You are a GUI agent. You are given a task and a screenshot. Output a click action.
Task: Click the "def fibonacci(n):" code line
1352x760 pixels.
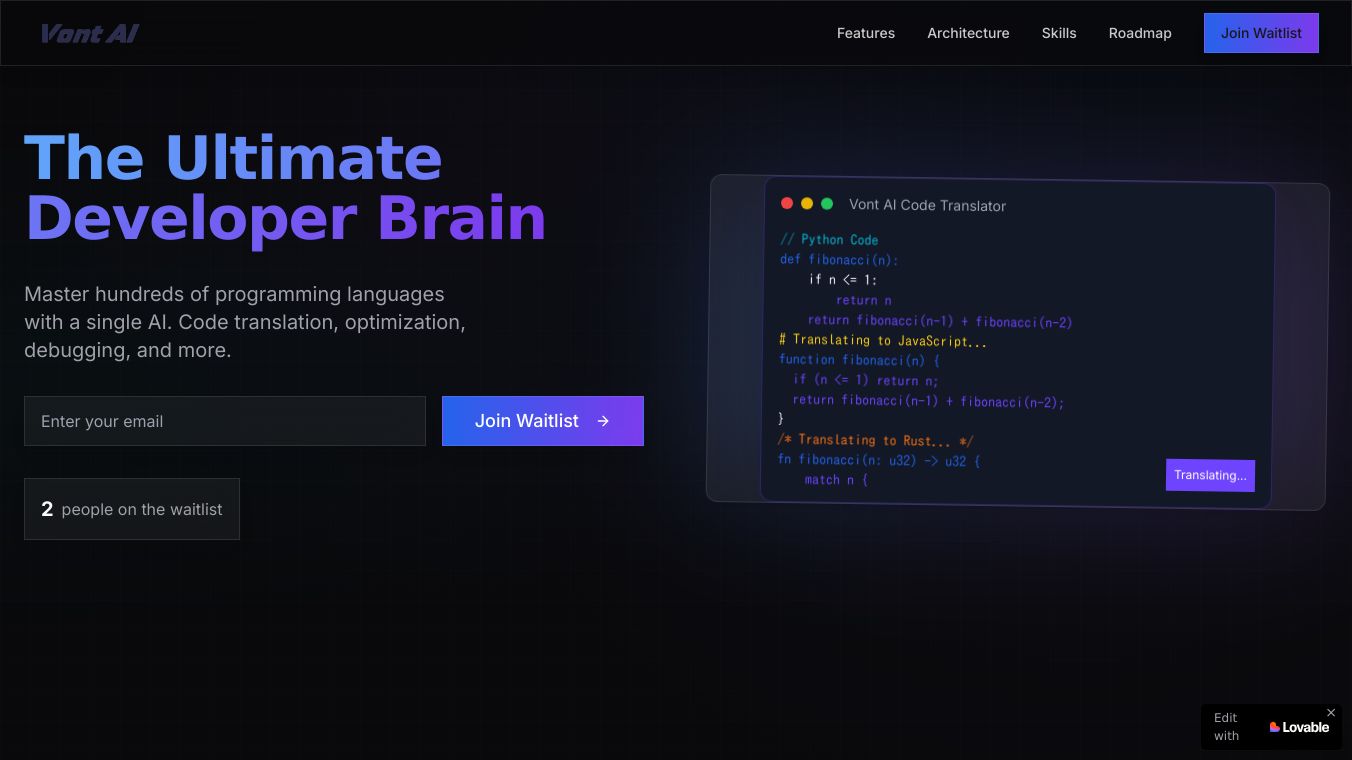pyautogui.click(x=839, y=260)
